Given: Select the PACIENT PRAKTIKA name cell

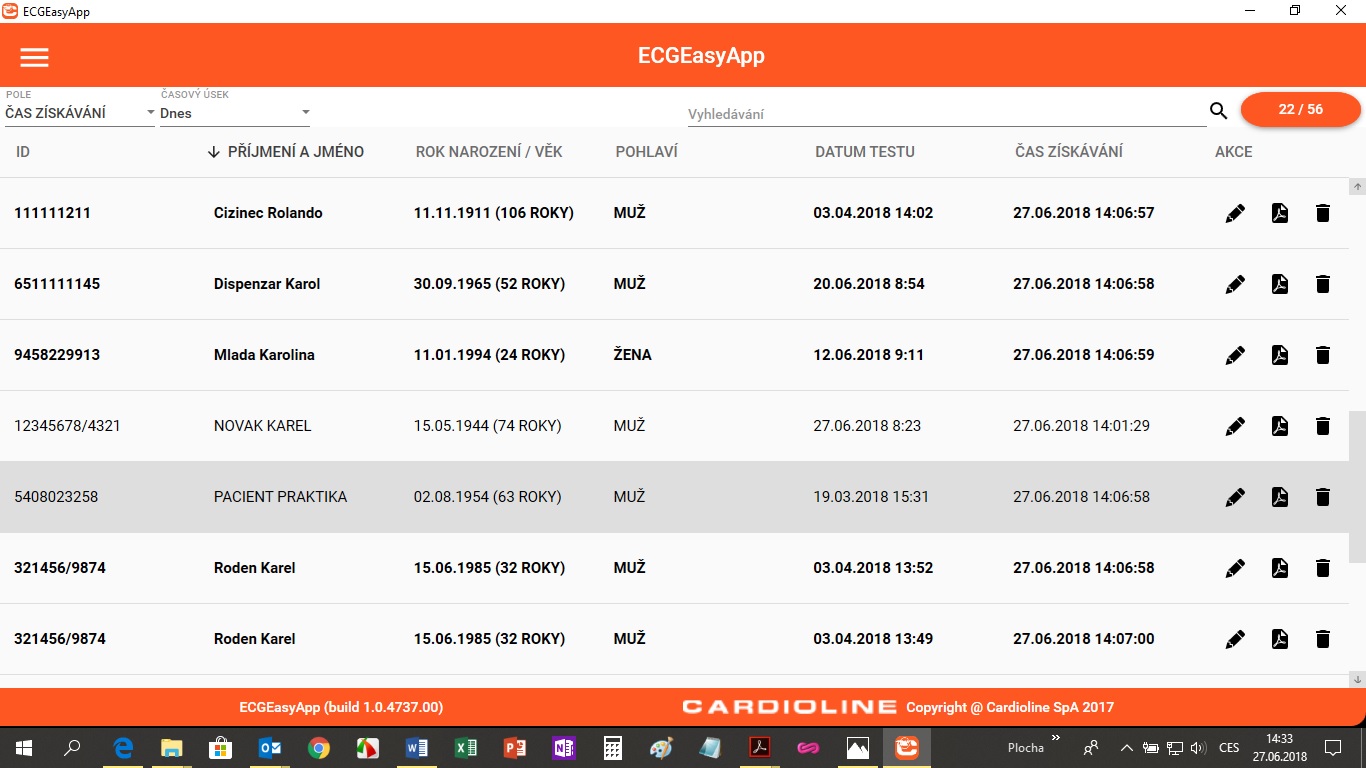Looking at the screenshot, I should [280, 497].
